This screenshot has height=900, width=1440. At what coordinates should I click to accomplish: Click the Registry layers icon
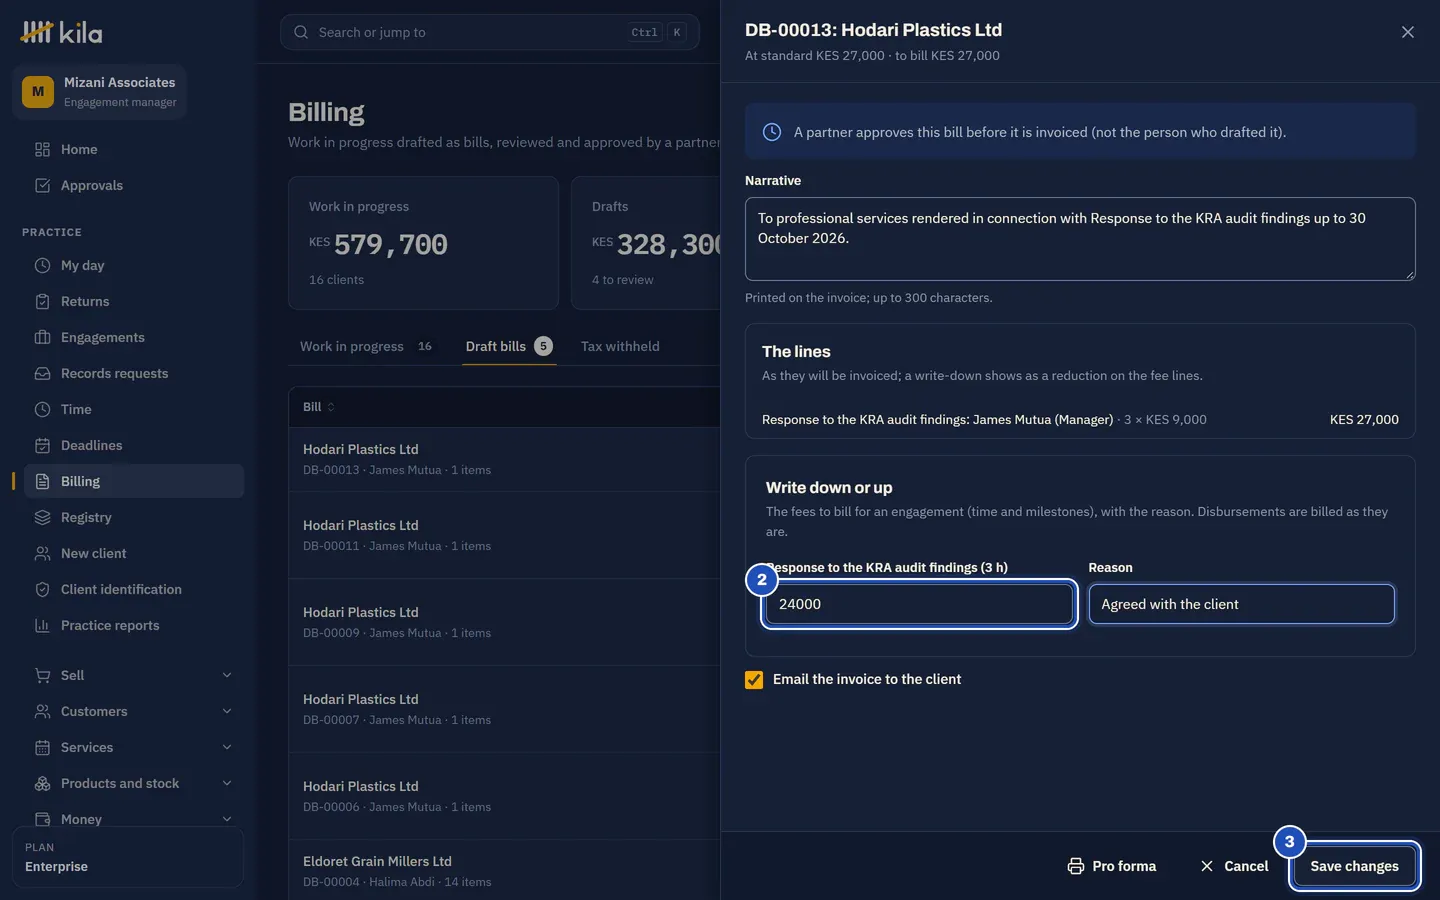pos(42,517)
